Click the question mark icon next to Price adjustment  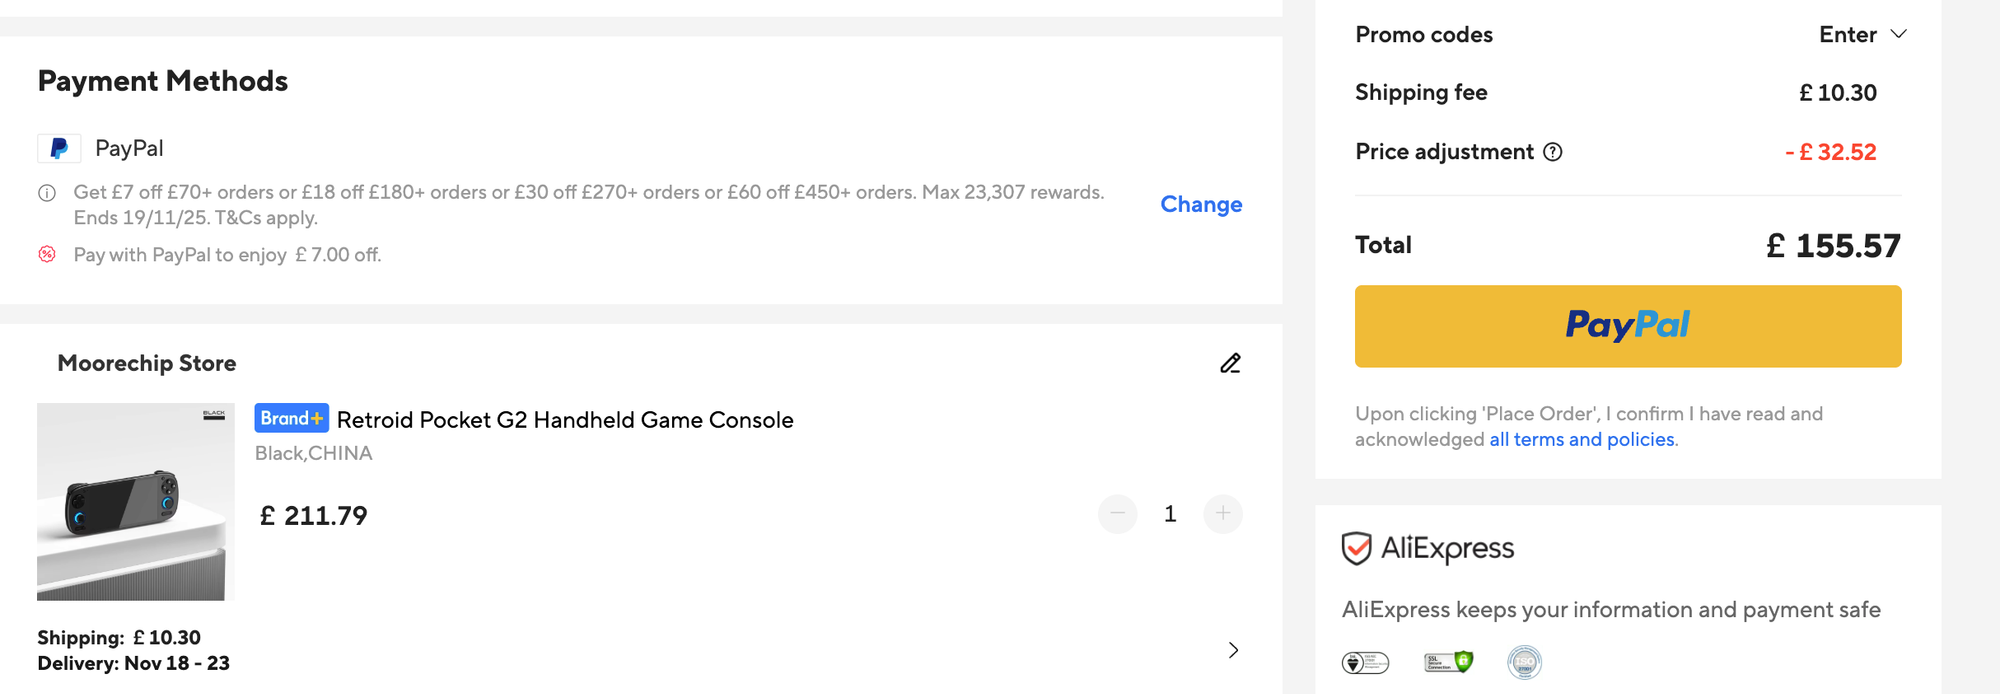point(1553,152)
